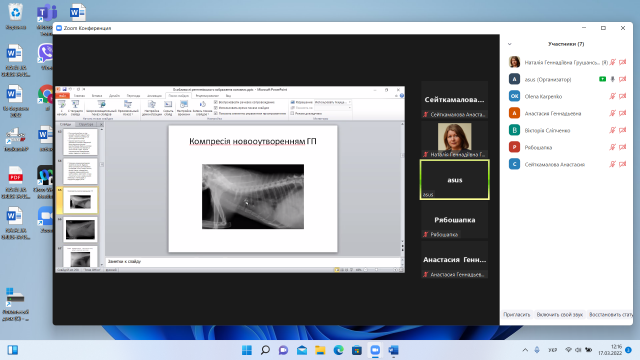Select the dark X-ray thumbnail below the highlighted one
Viewport: 640px width, 360px height.
click(x=80, y=229)
